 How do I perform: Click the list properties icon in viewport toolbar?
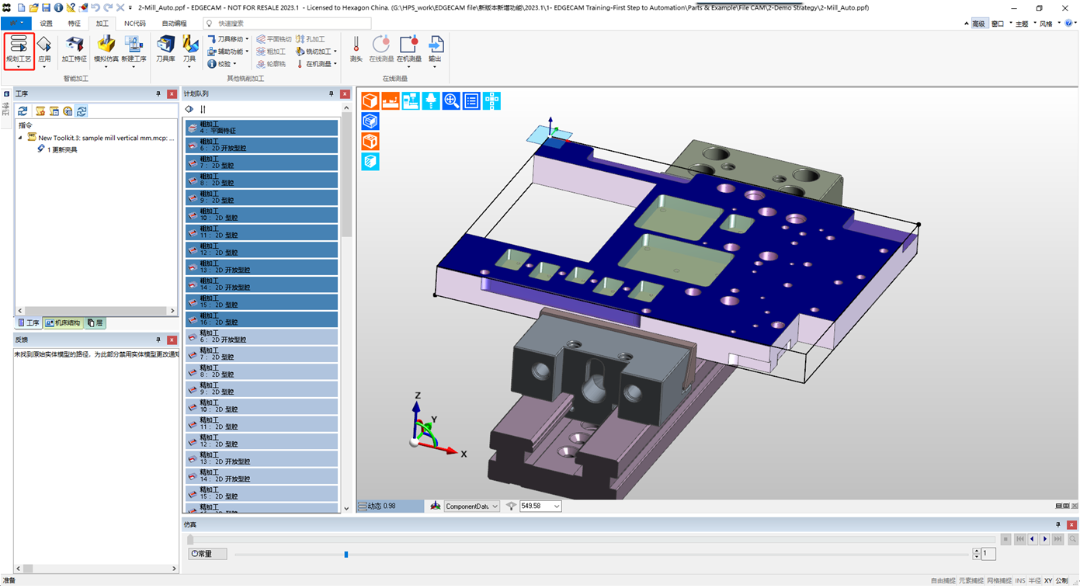pos(471,101)
